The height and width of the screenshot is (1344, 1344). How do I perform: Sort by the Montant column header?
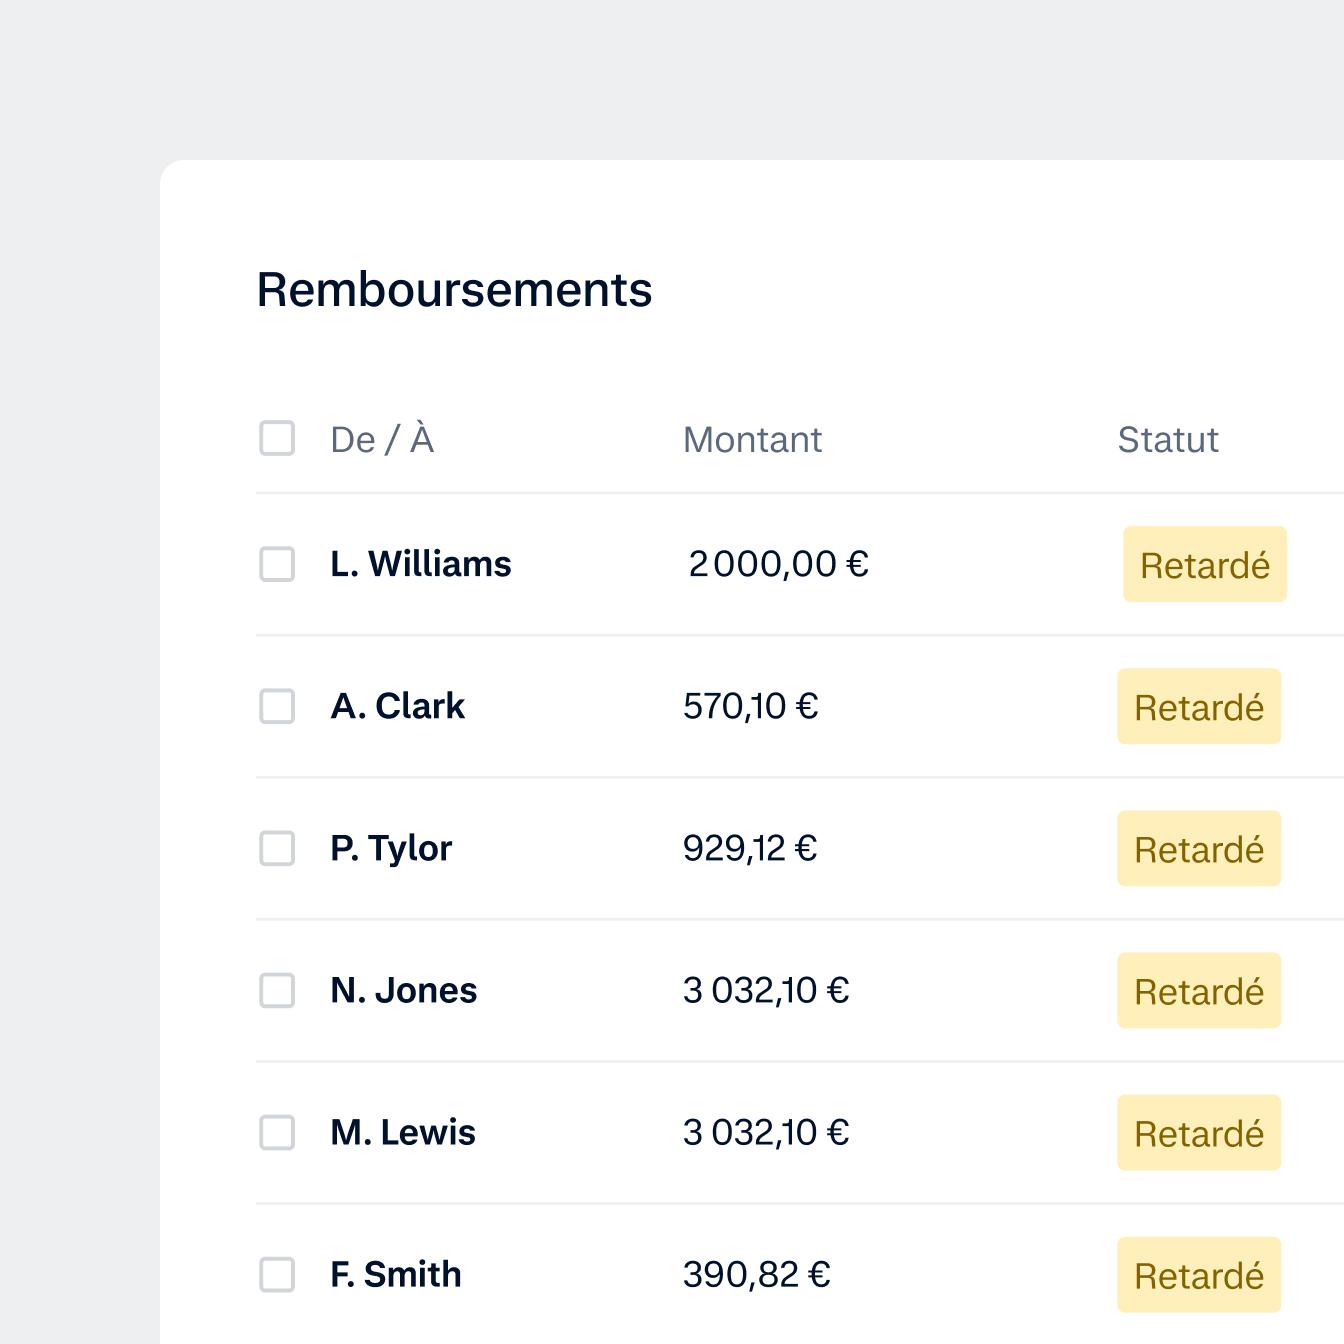click(752, 440)
